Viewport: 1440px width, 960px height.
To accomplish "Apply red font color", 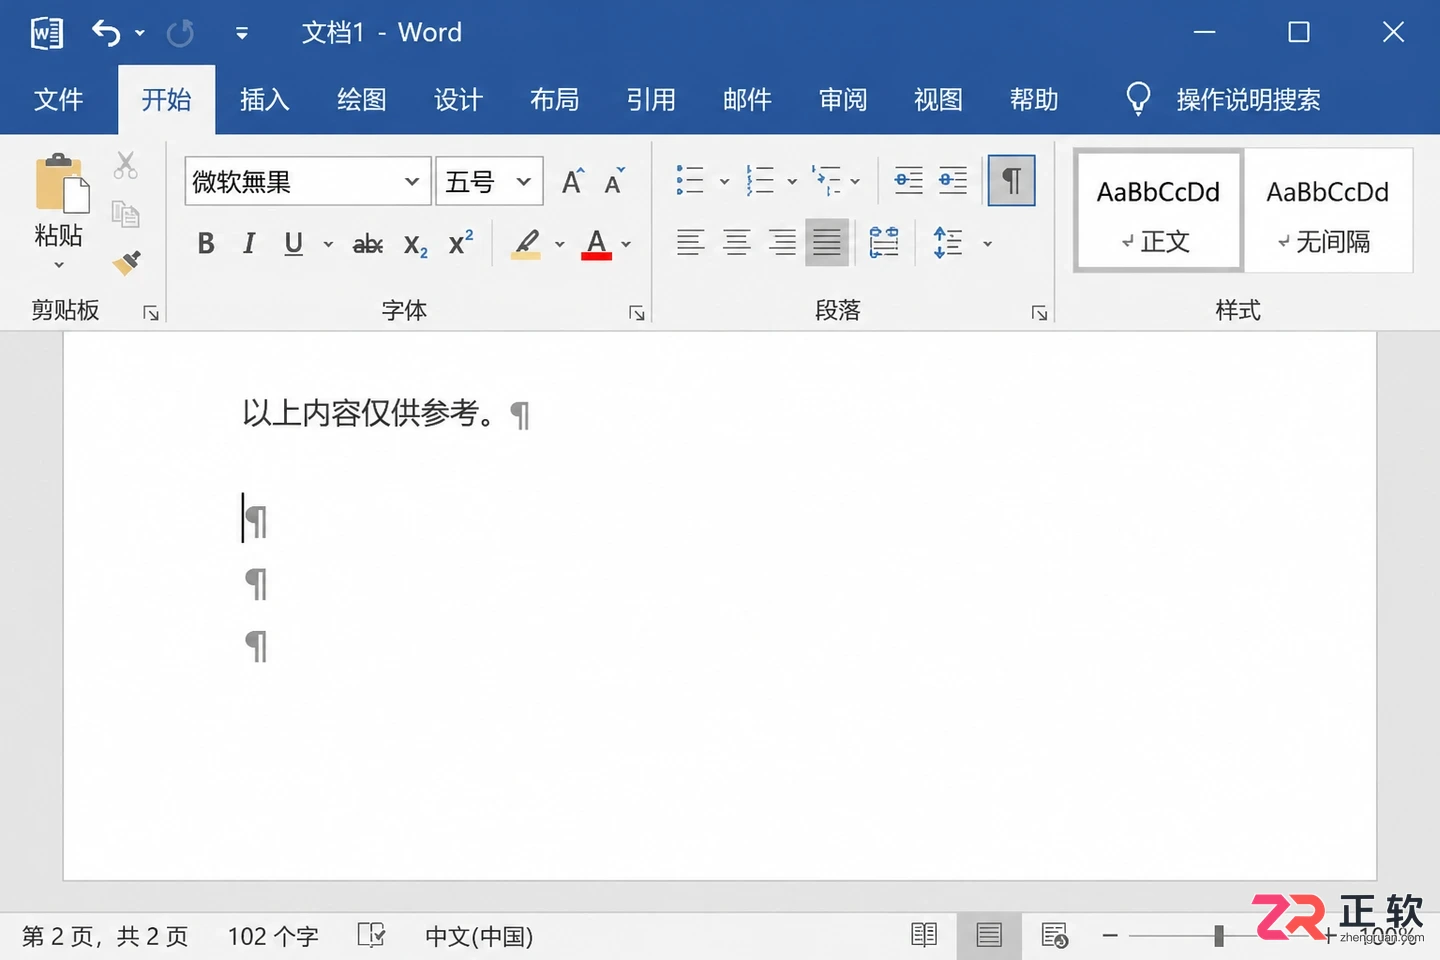I will [596, 243].
